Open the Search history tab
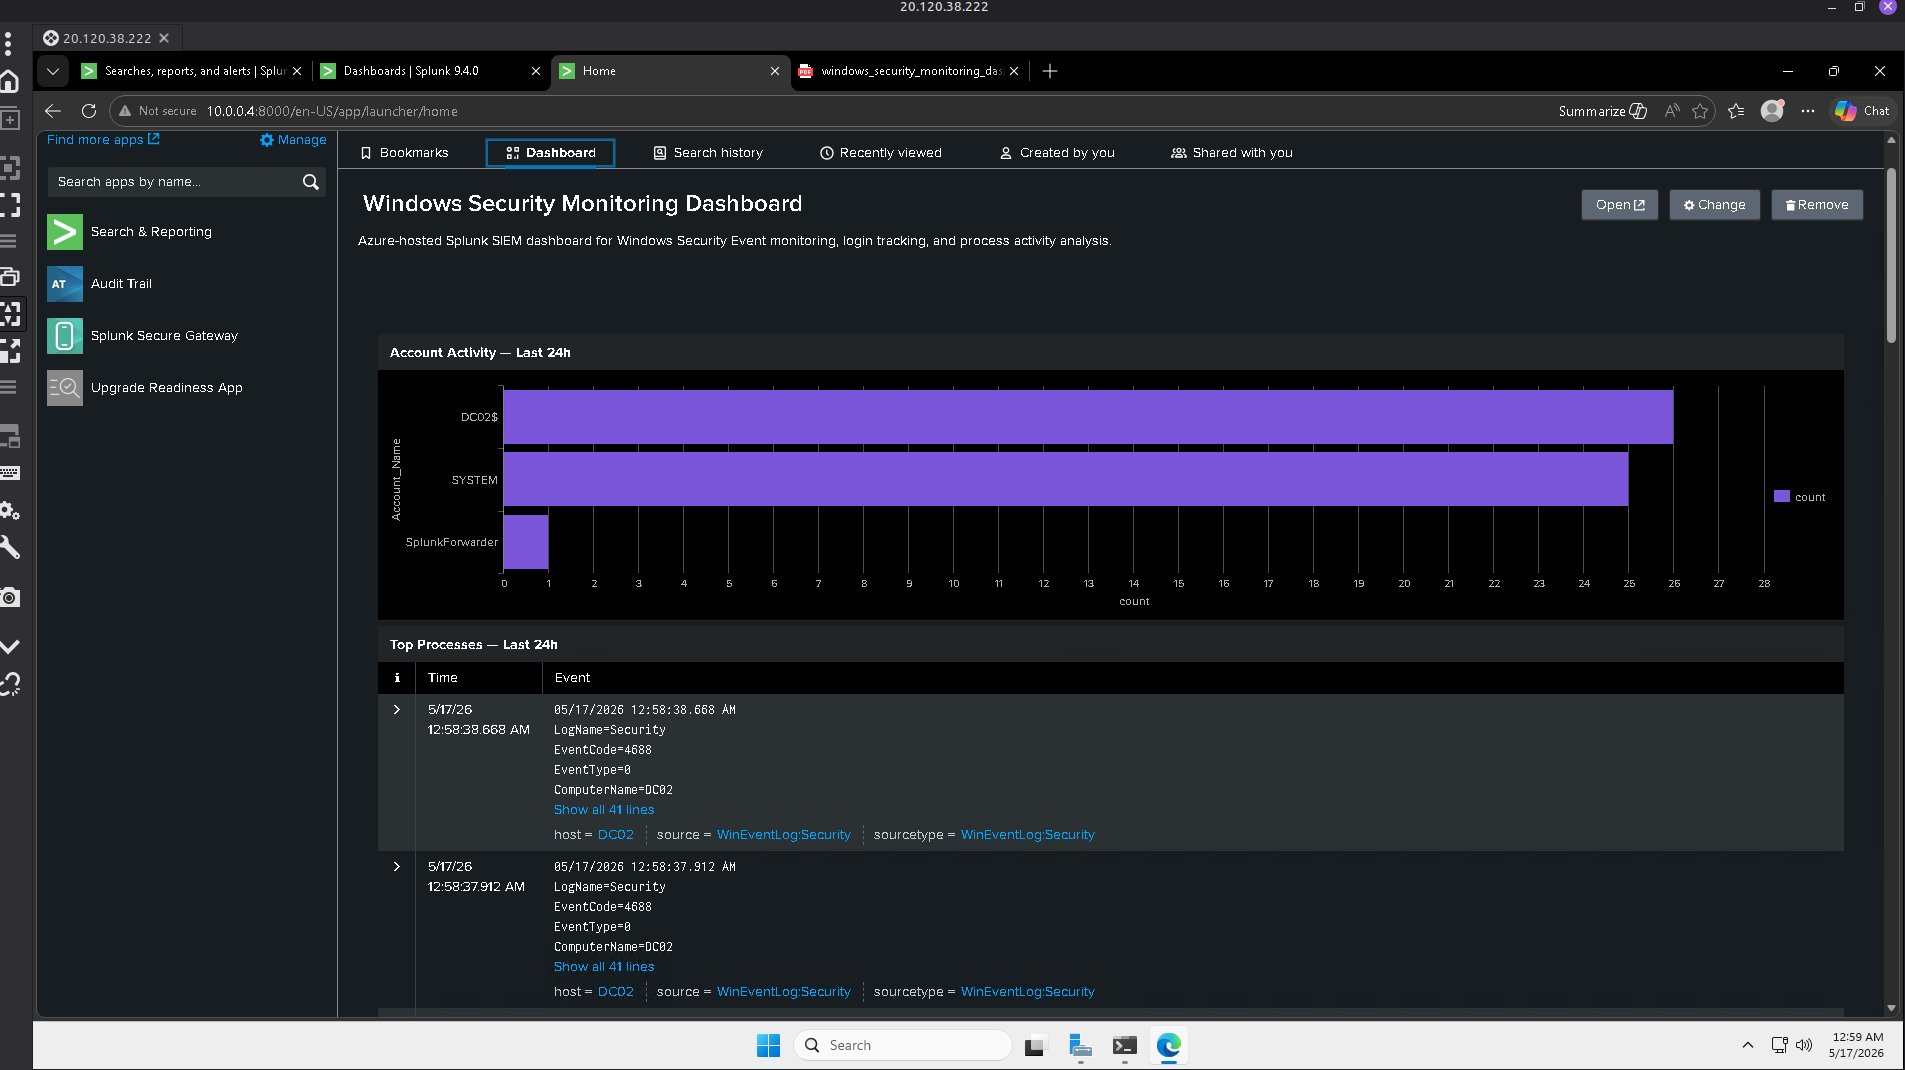Viewport: 1905px width, 1070px height. [708, 153]
